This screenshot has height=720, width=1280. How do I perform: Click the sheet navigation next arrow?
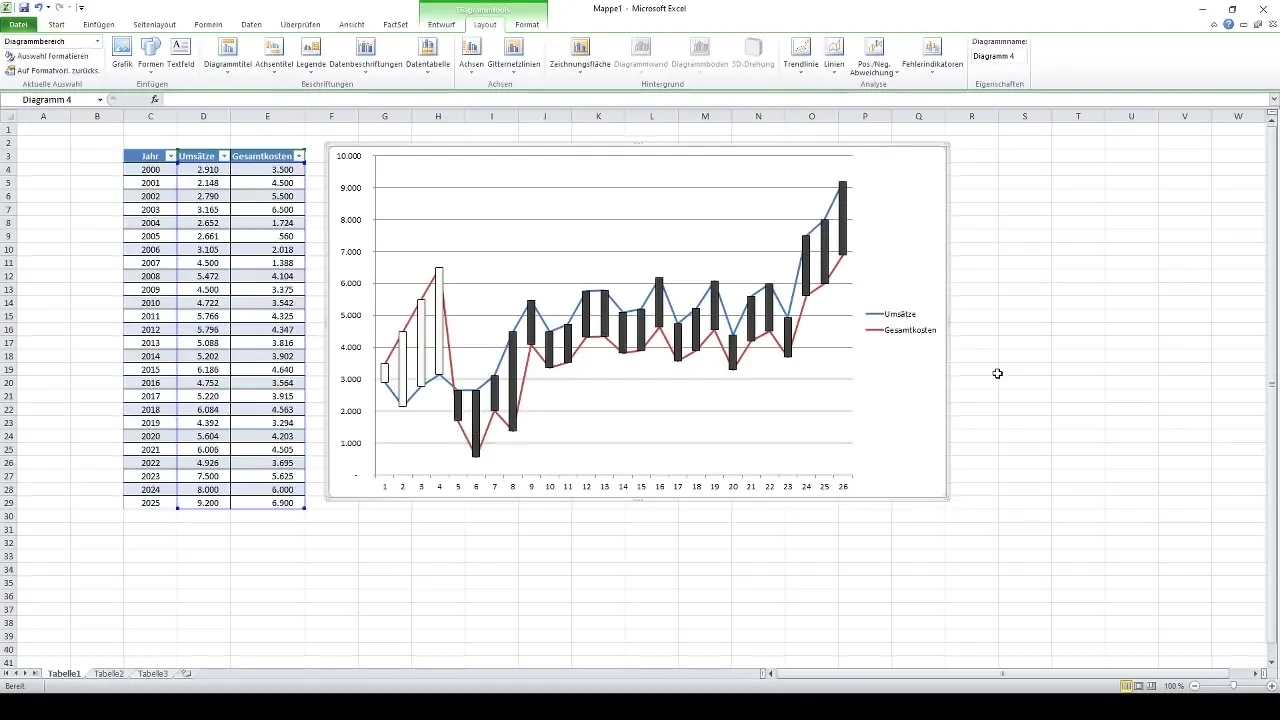tap(27, 674)
